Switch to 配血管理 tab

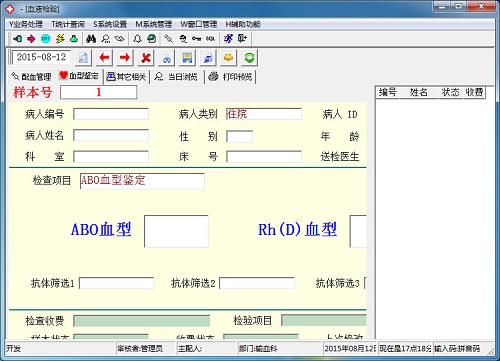[x=31, y=77]
